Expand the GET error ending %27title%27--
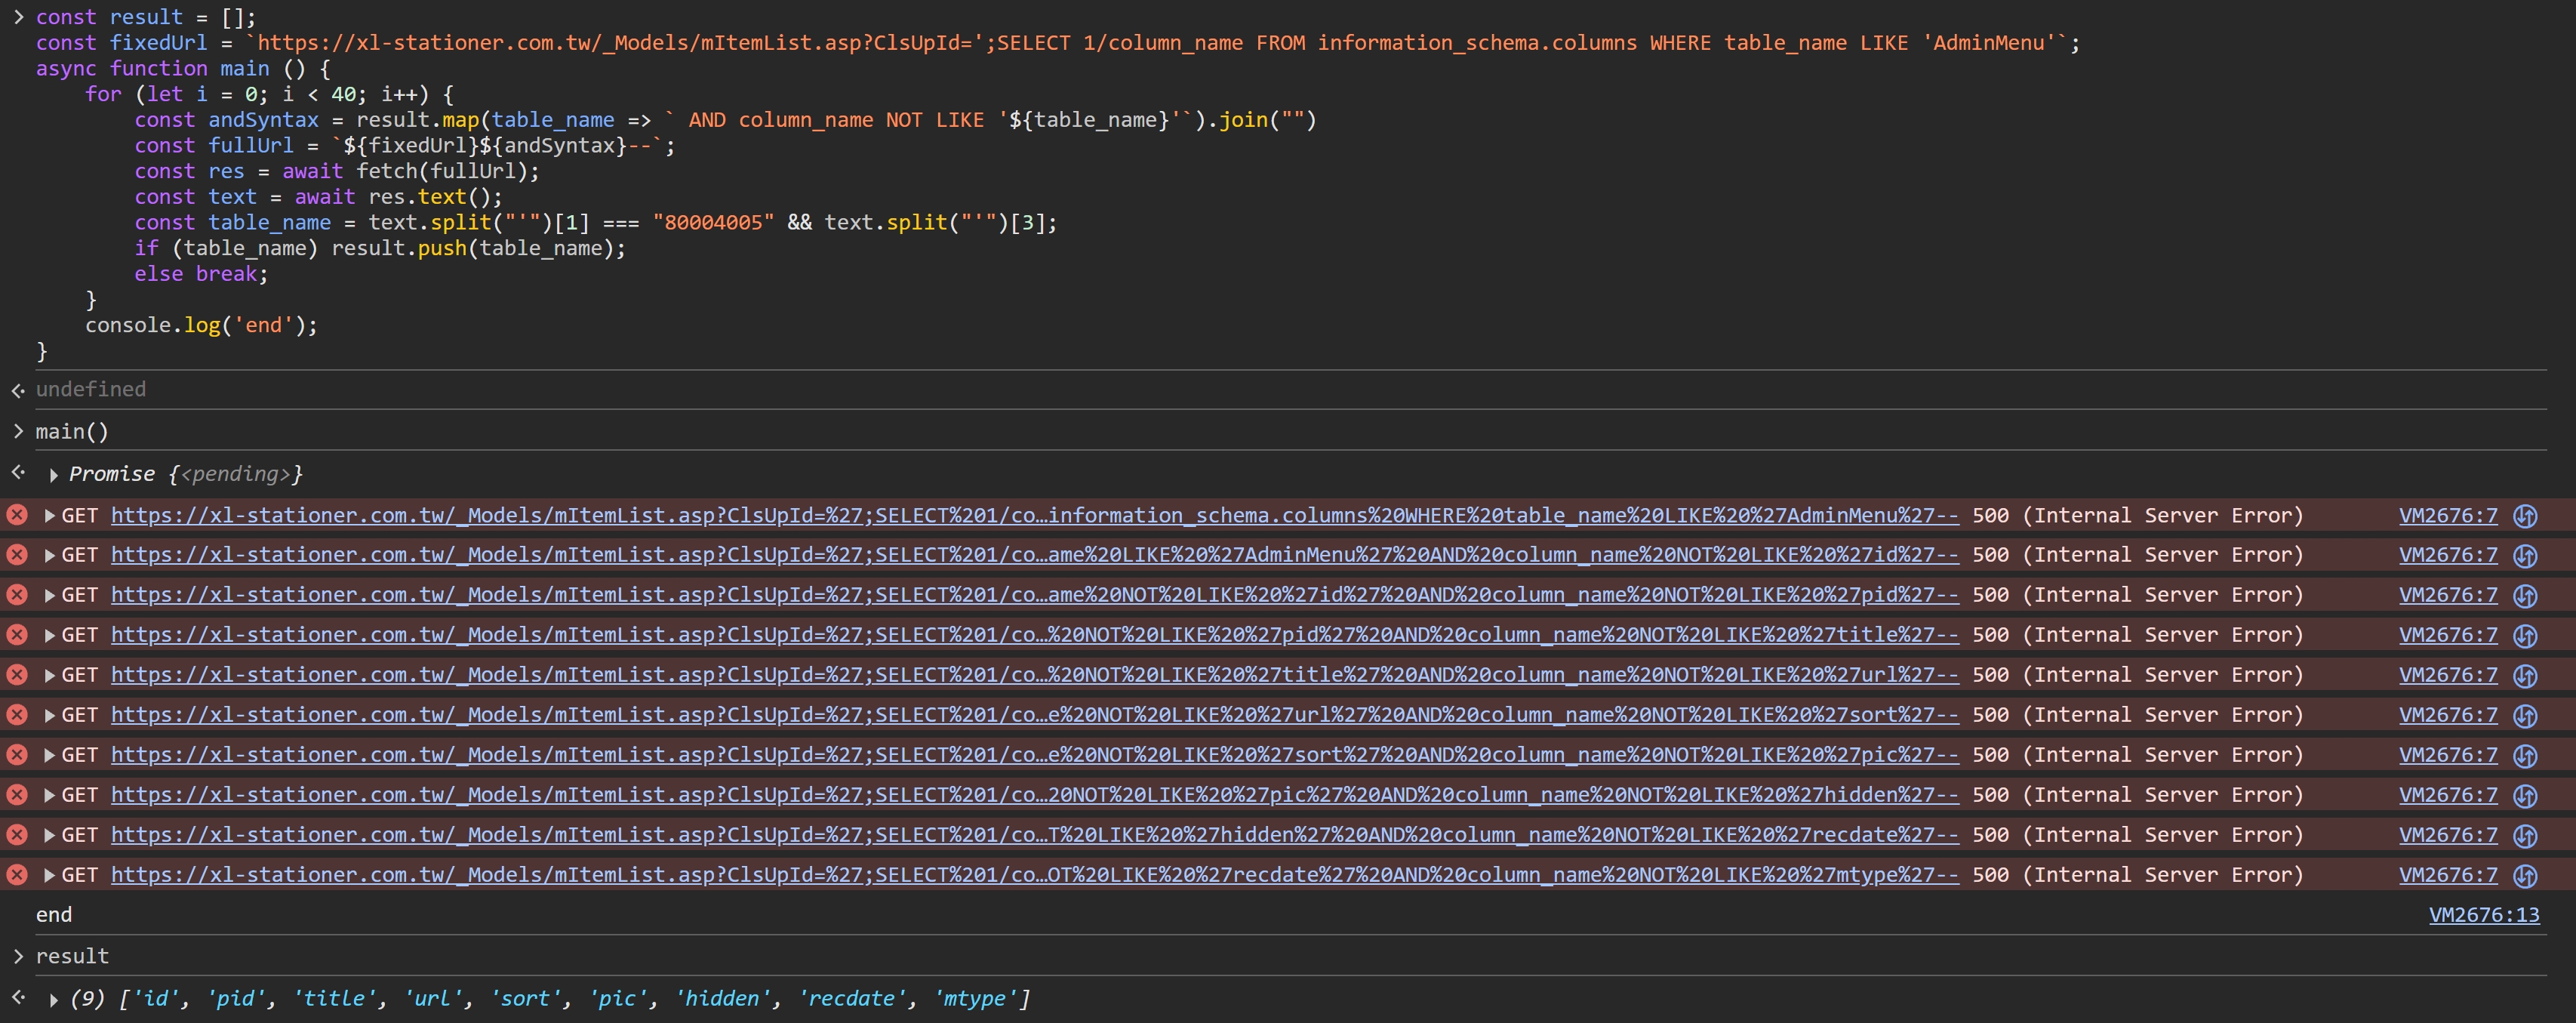This screenshot has width=2576, height=1023. point(49,636)
